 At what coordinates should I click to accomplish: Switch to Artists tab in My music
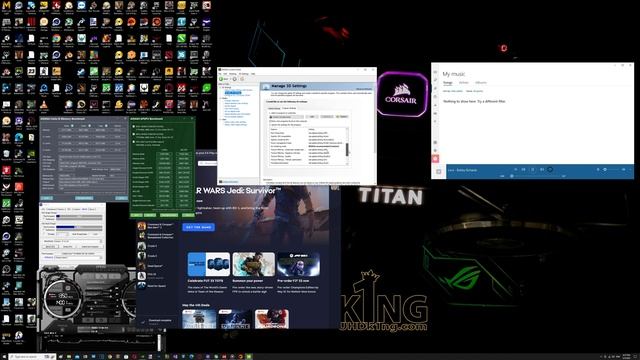pos(464,82)
